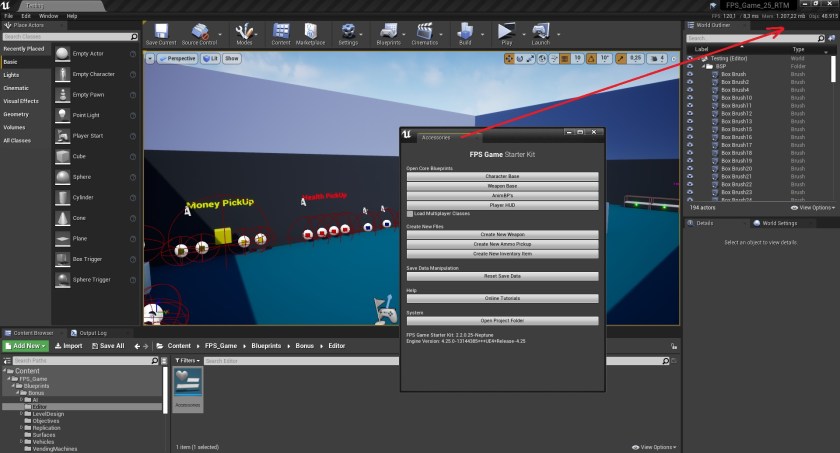This screenshot has height=453, width=840.
Task: Open editor Settings from the toolbar
Action: coord(348,34)
